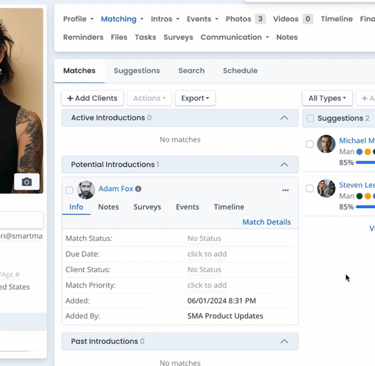Collapse the Past Introductions section

point(284,341)
